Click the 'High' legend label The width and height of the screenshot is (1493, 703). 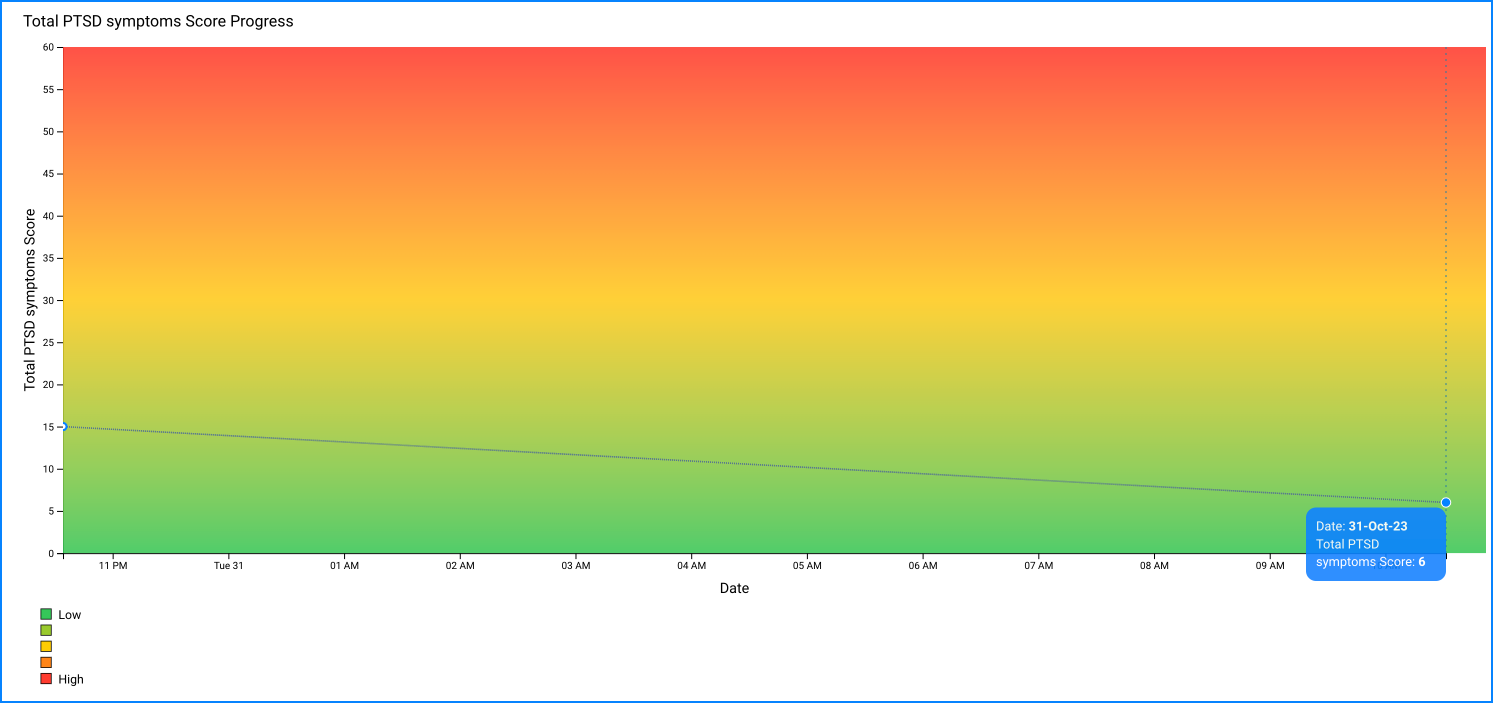pyautogui.click(x=71, y=679)
